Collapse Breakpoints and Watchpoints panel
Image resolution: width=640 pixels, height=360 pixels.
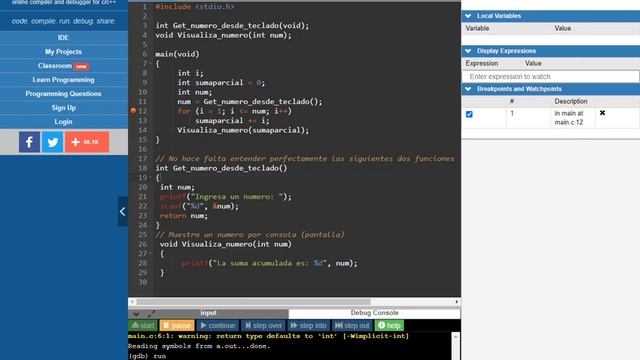coord(468,89)
